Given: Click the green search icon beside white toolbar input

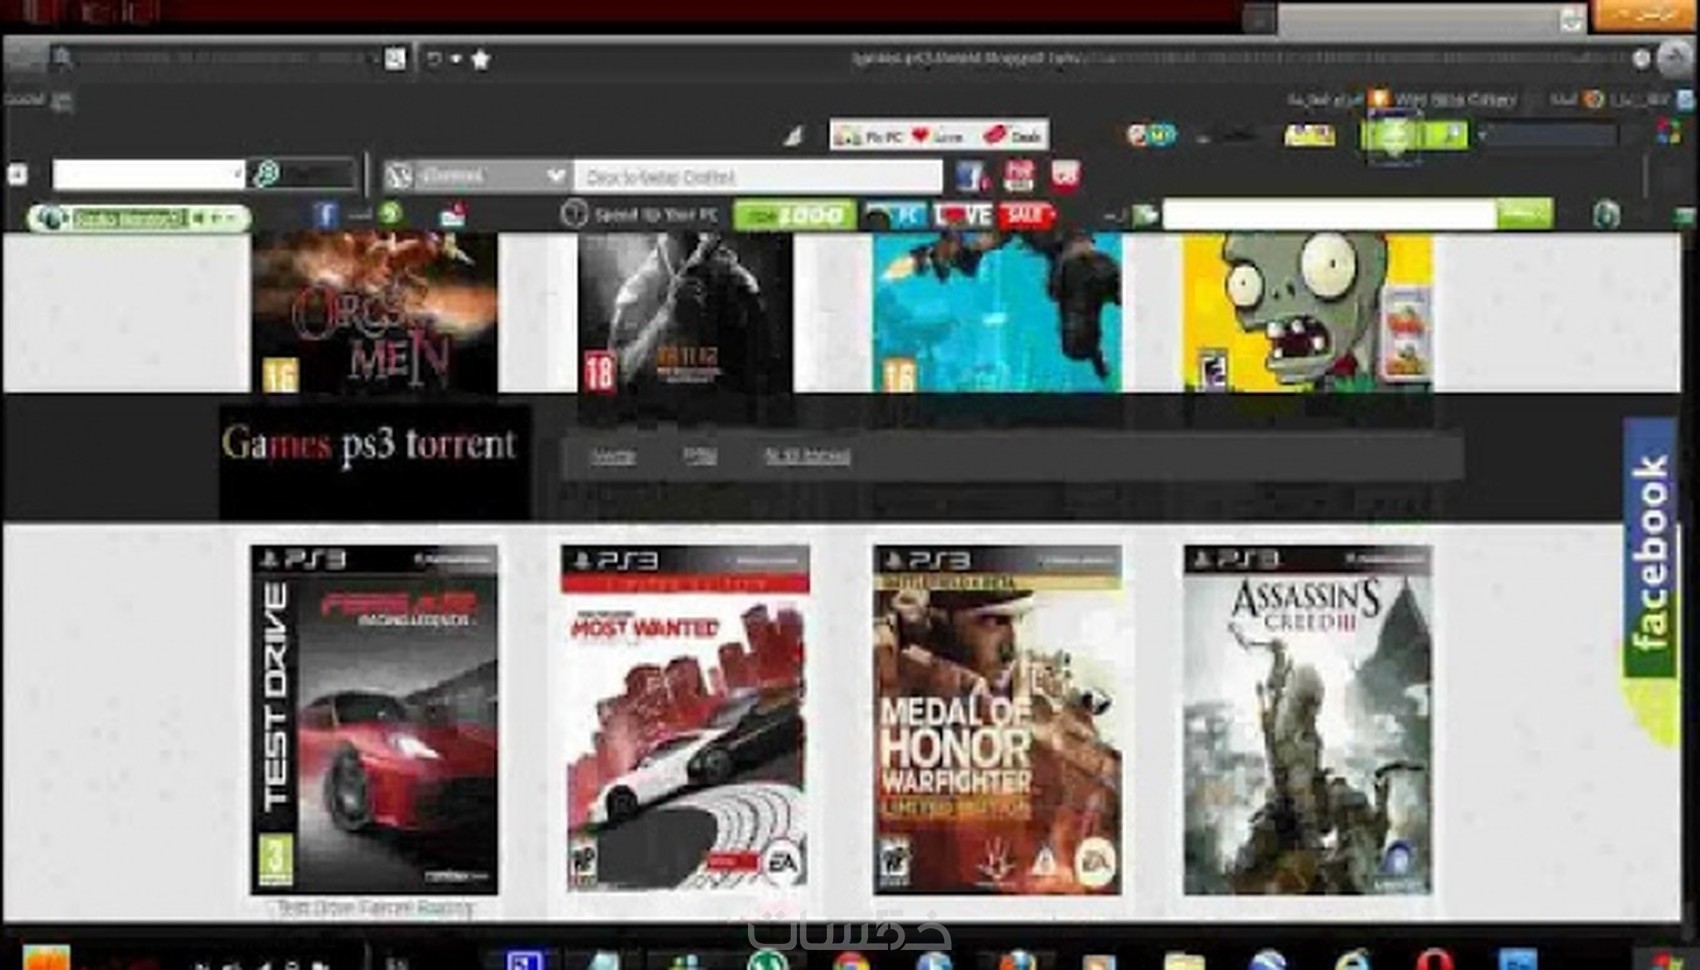Looking at the screenshot, I should click(267, 174).
